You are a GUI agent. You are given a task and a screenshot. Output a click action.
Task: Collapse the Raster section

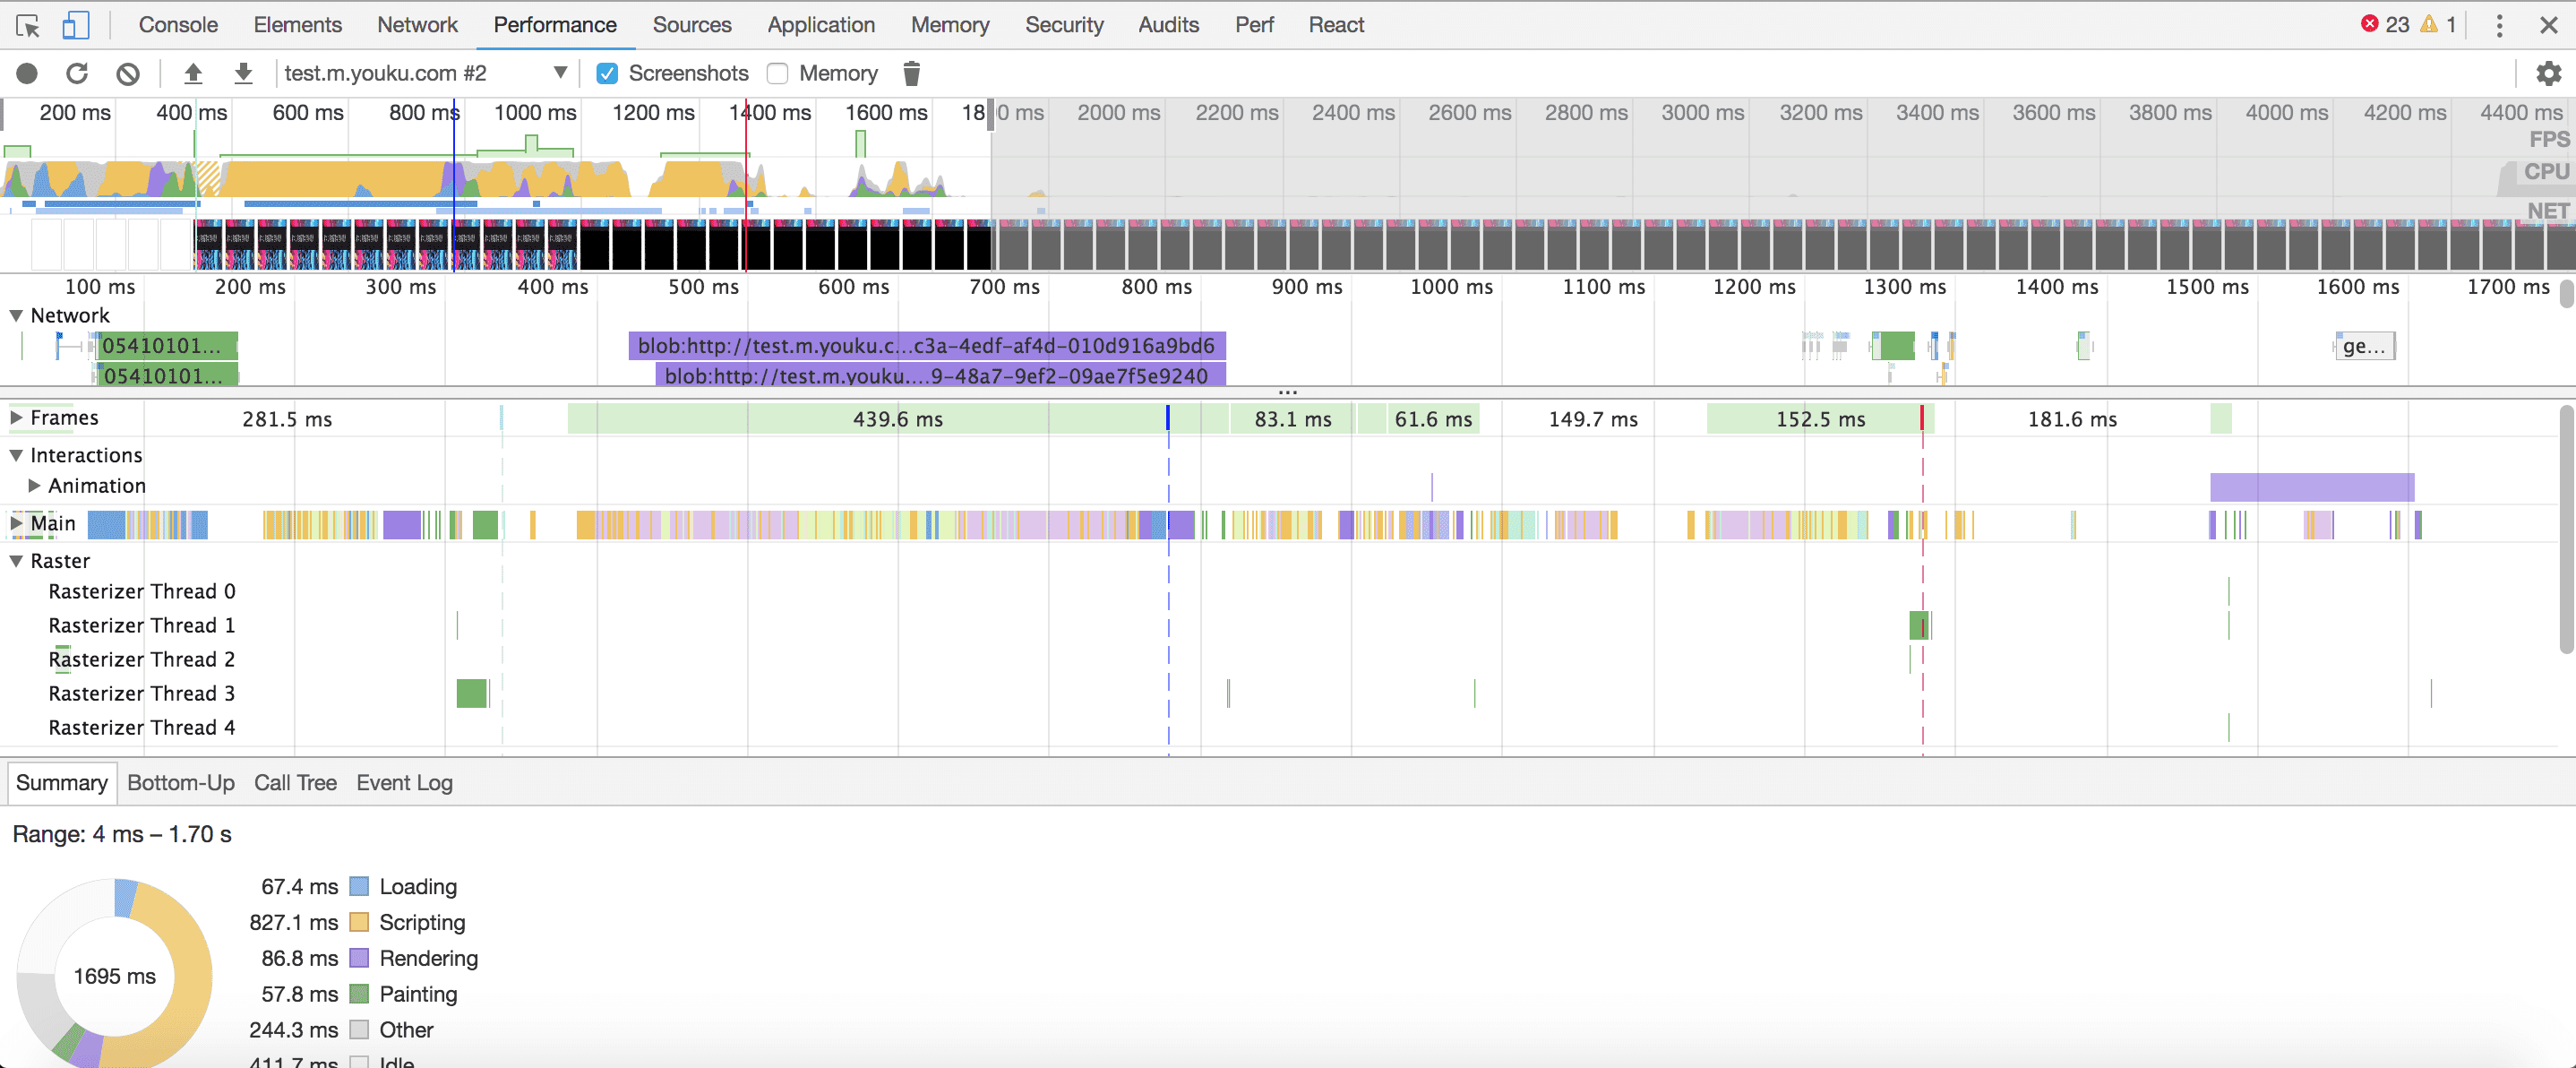coord(16,561)
